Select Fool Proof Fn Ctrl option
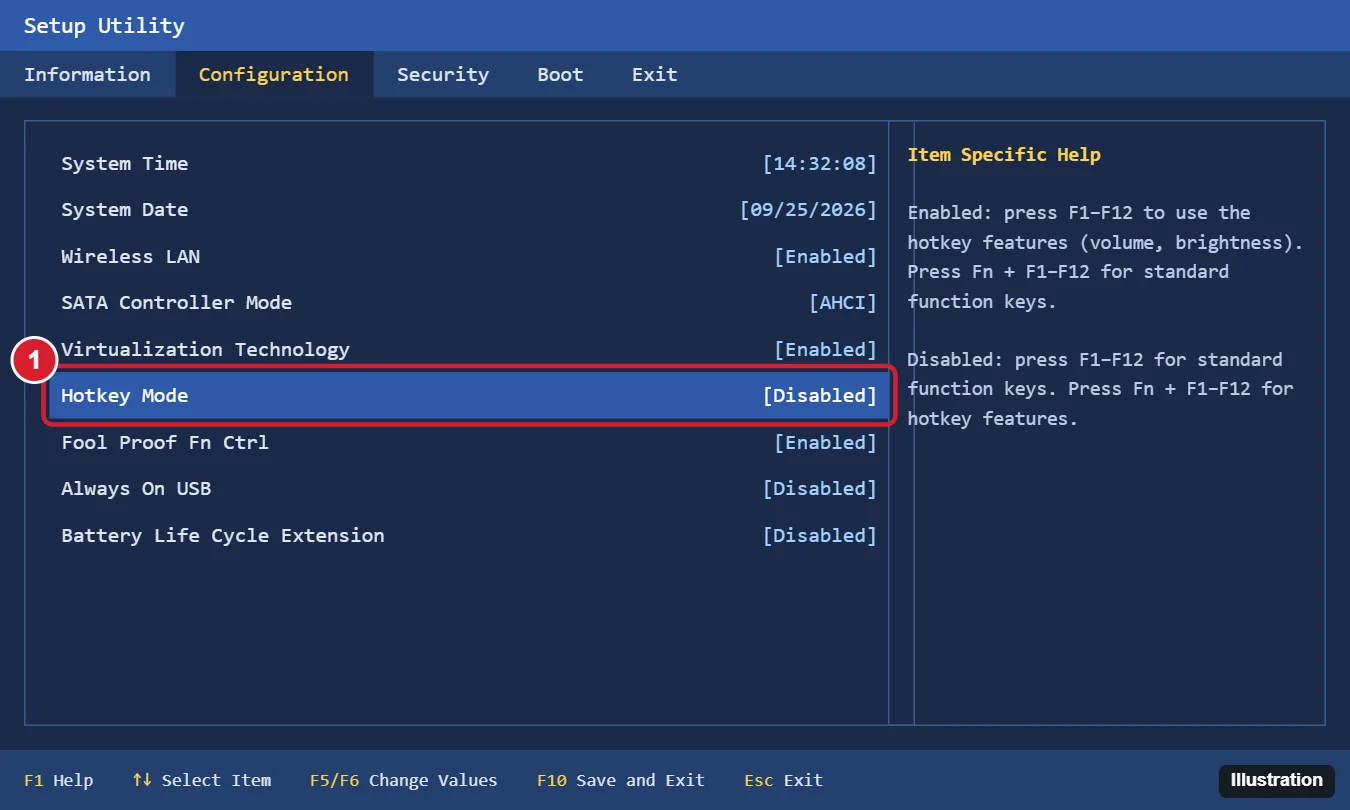 469,442
